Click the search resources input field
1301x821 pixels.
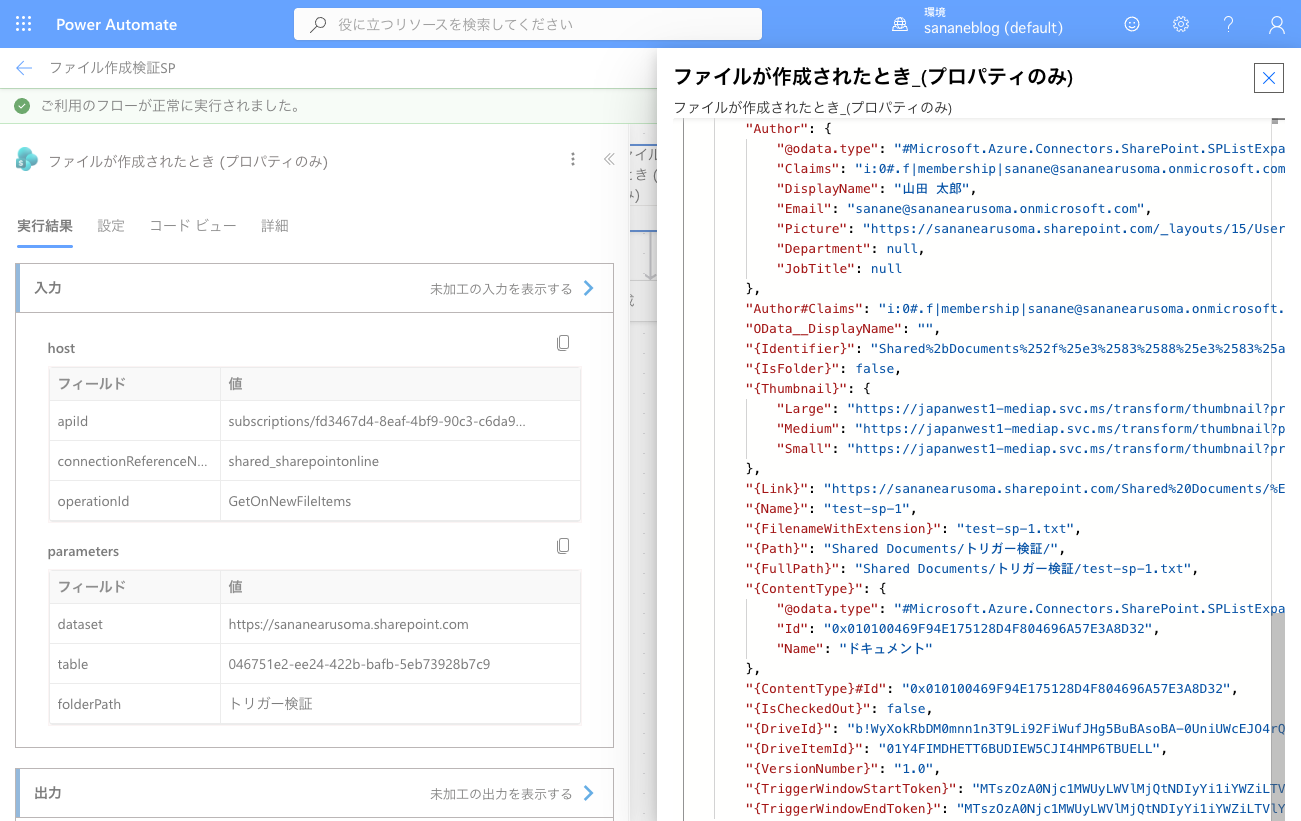[528, 24]
